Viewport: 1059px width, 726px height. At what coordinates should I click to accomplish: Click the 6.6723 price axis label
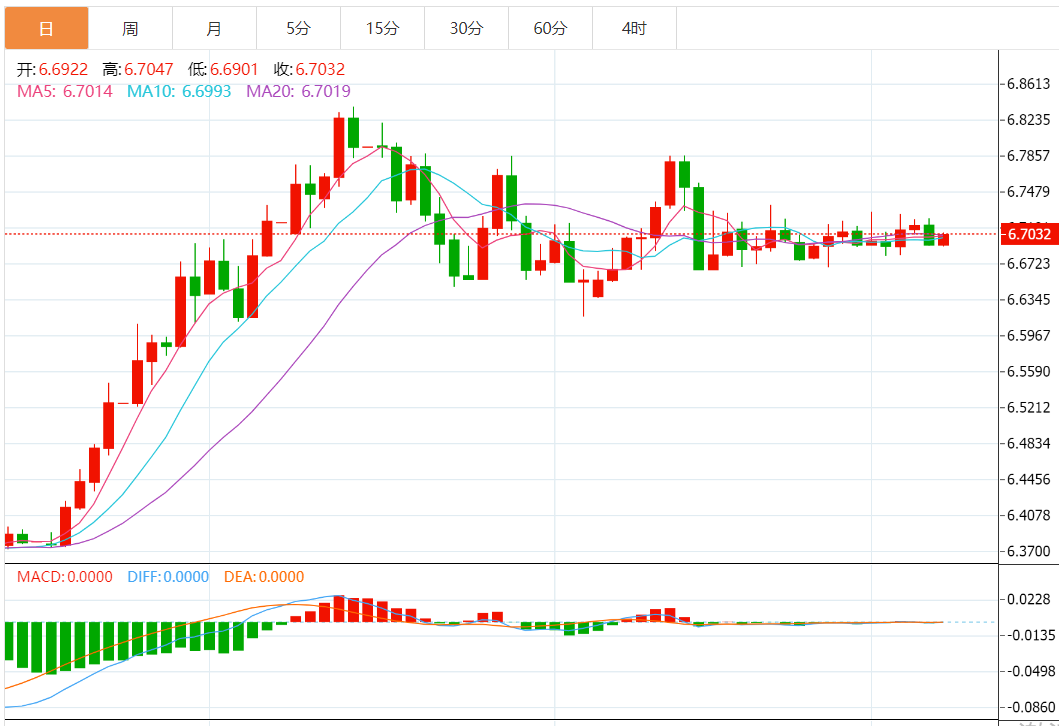(1029, 263)
